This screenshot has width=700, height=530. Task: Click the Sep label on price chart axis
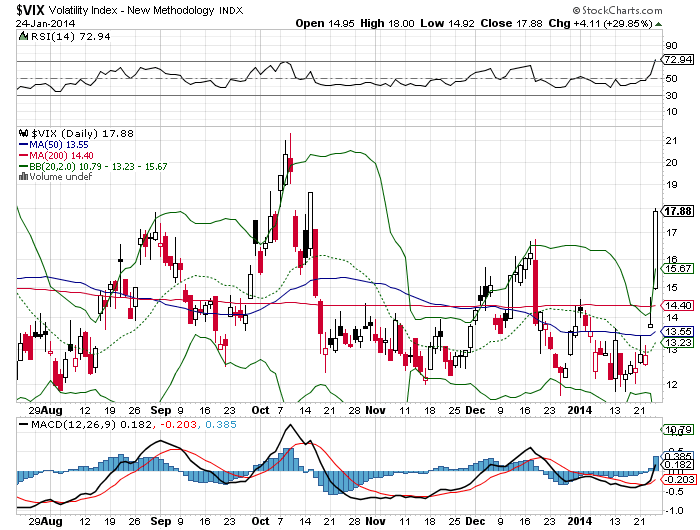point(161,410)
